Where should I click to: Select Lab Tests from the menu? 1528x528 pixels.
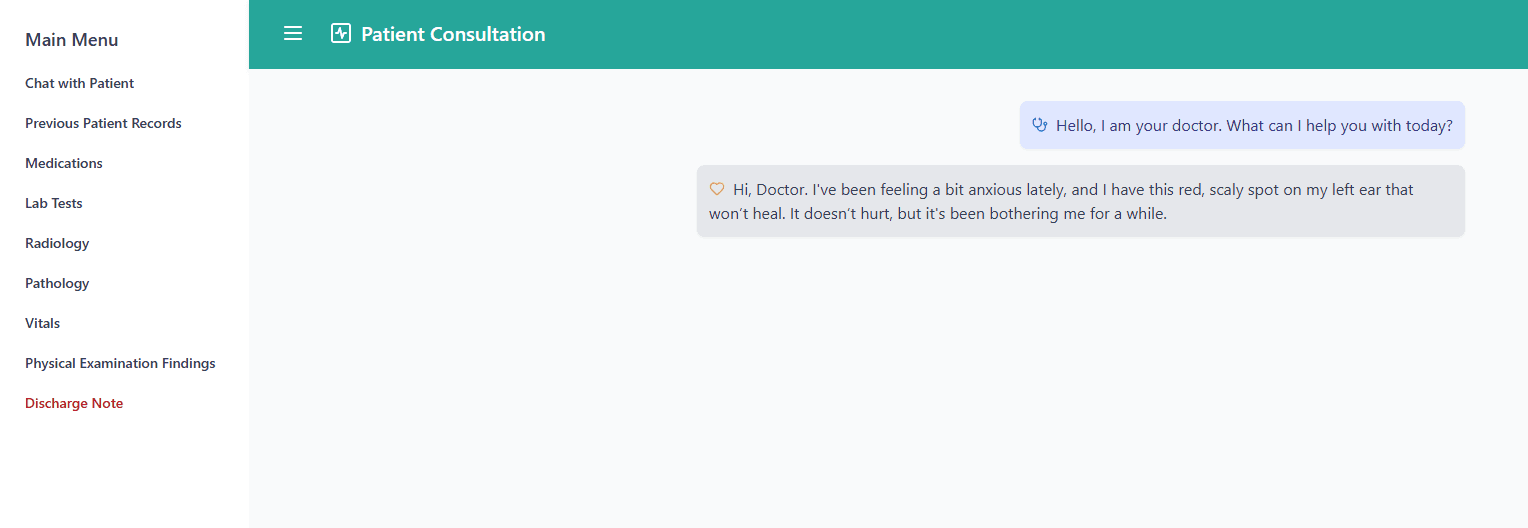click(x=54, y=203)
